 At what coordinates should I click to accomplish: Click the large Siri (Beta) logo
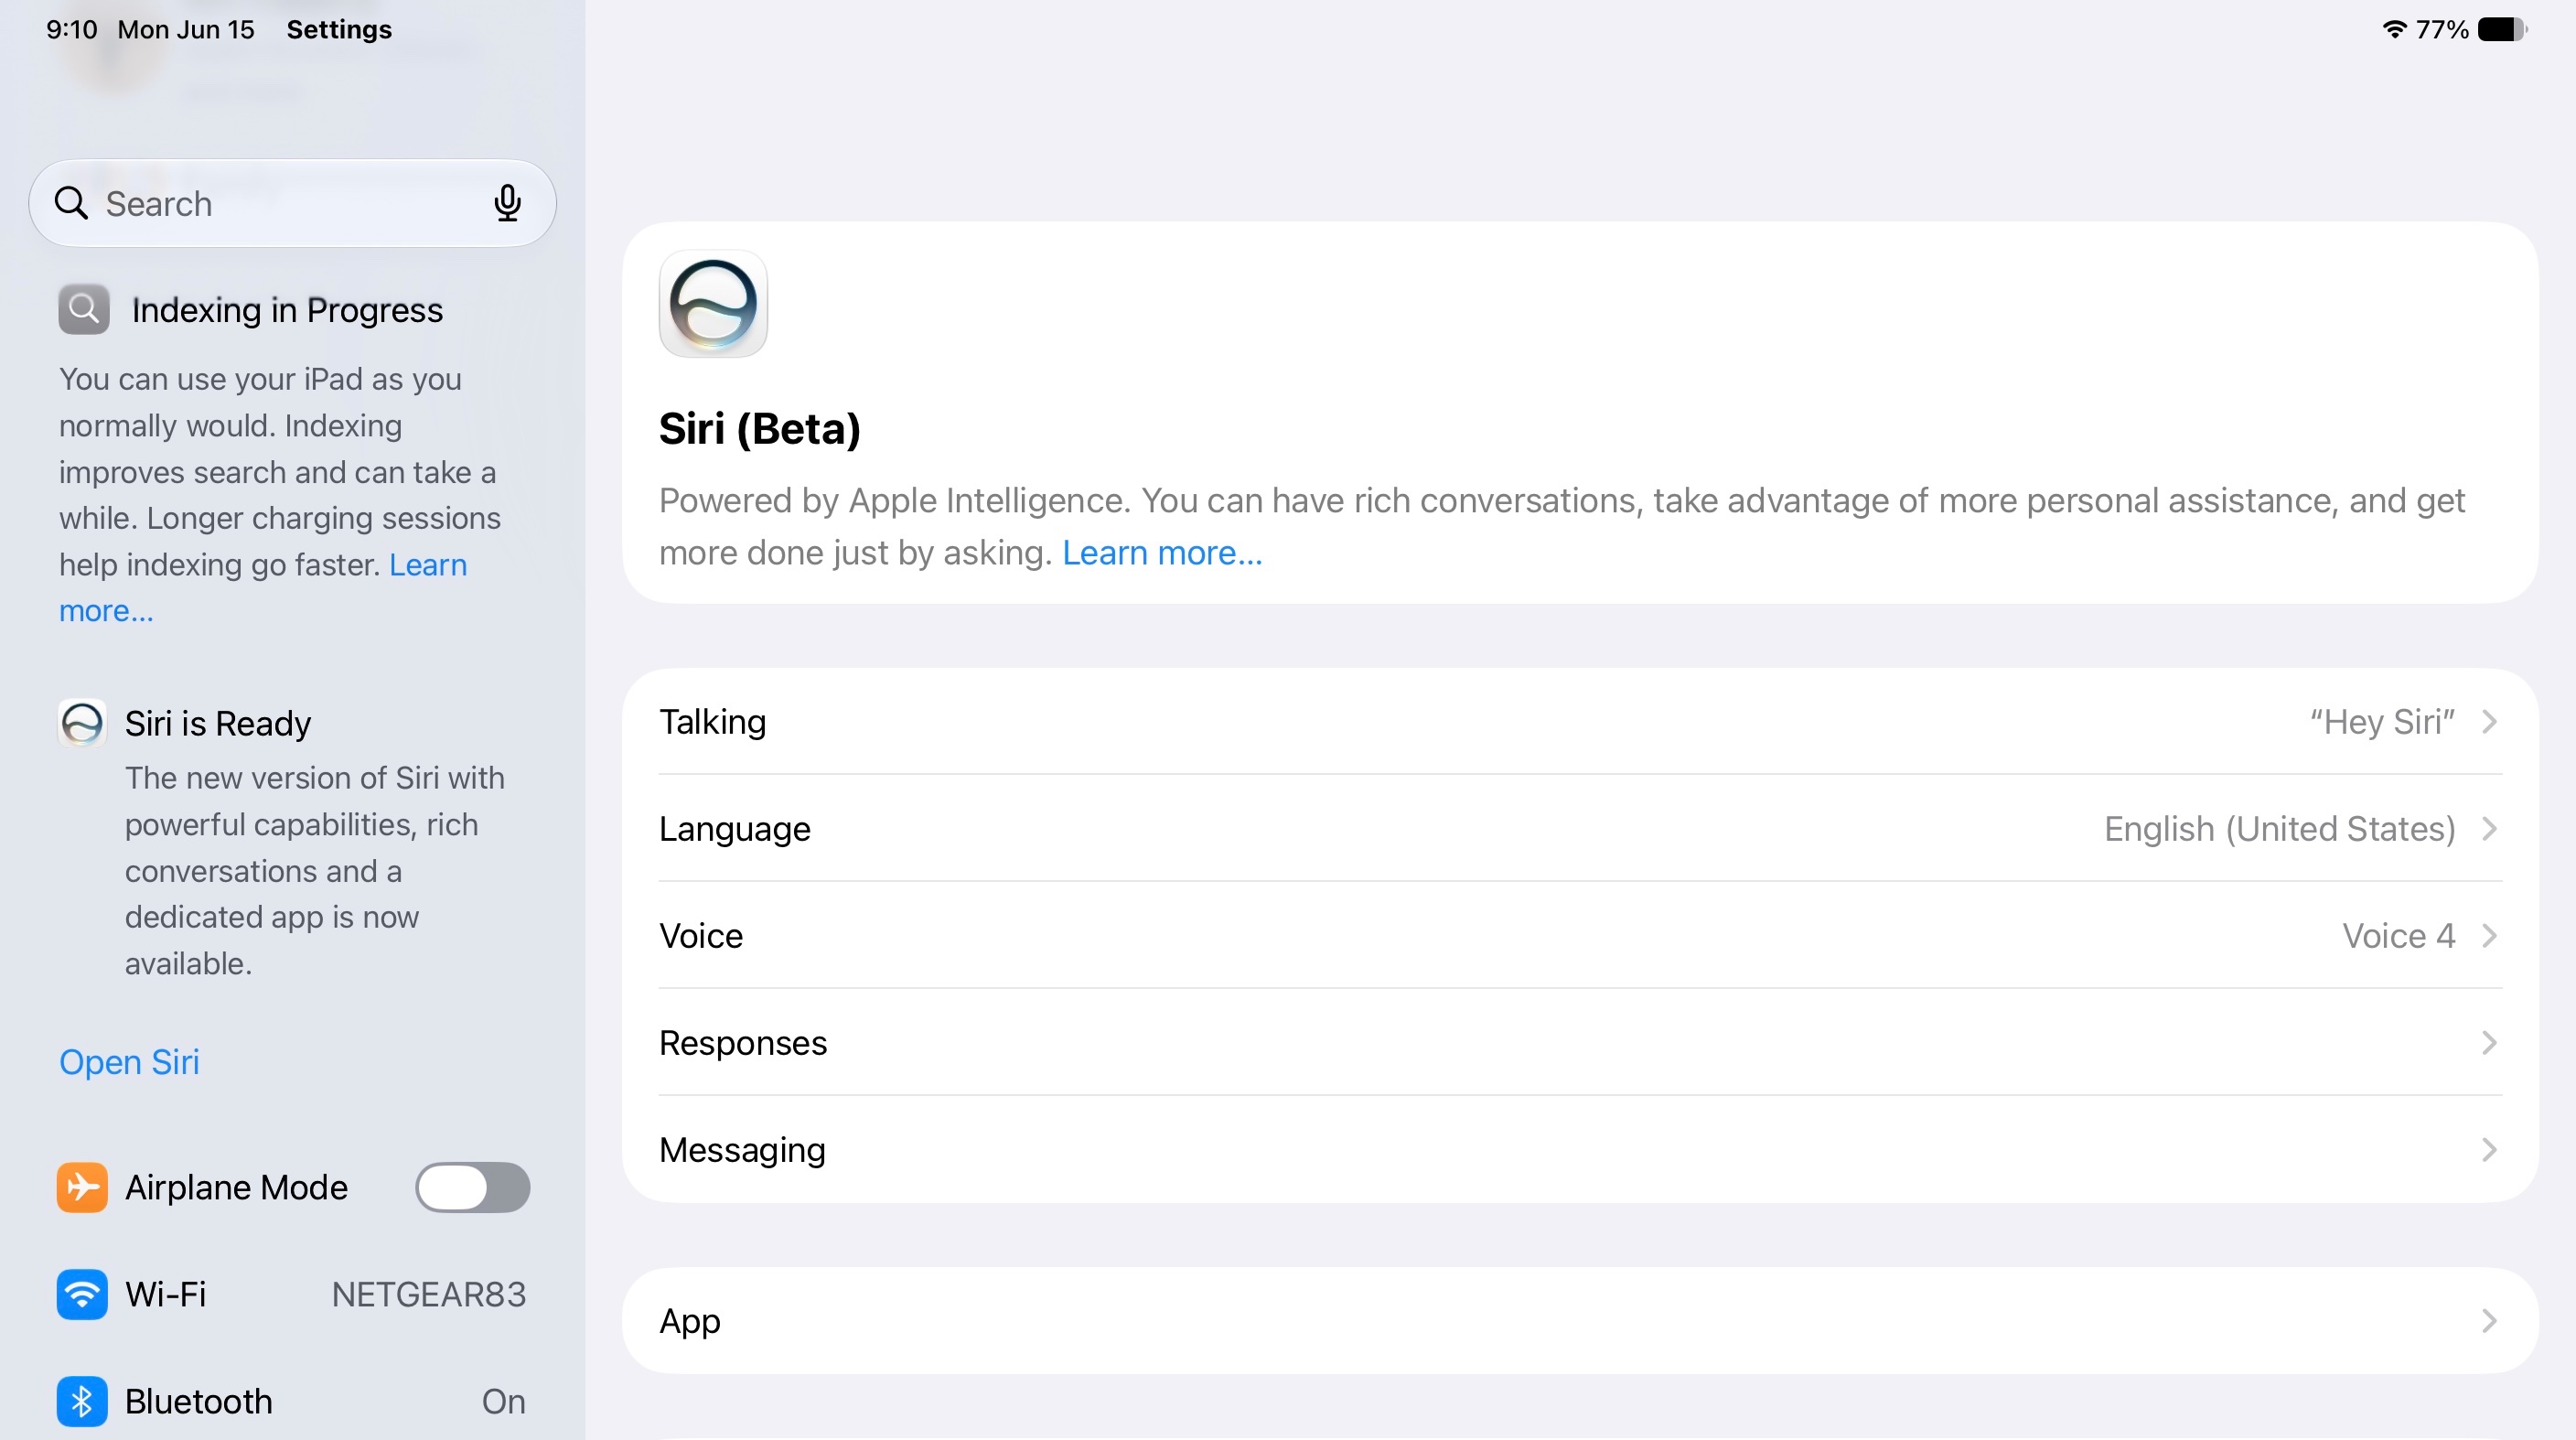click(x=713, y=304)
